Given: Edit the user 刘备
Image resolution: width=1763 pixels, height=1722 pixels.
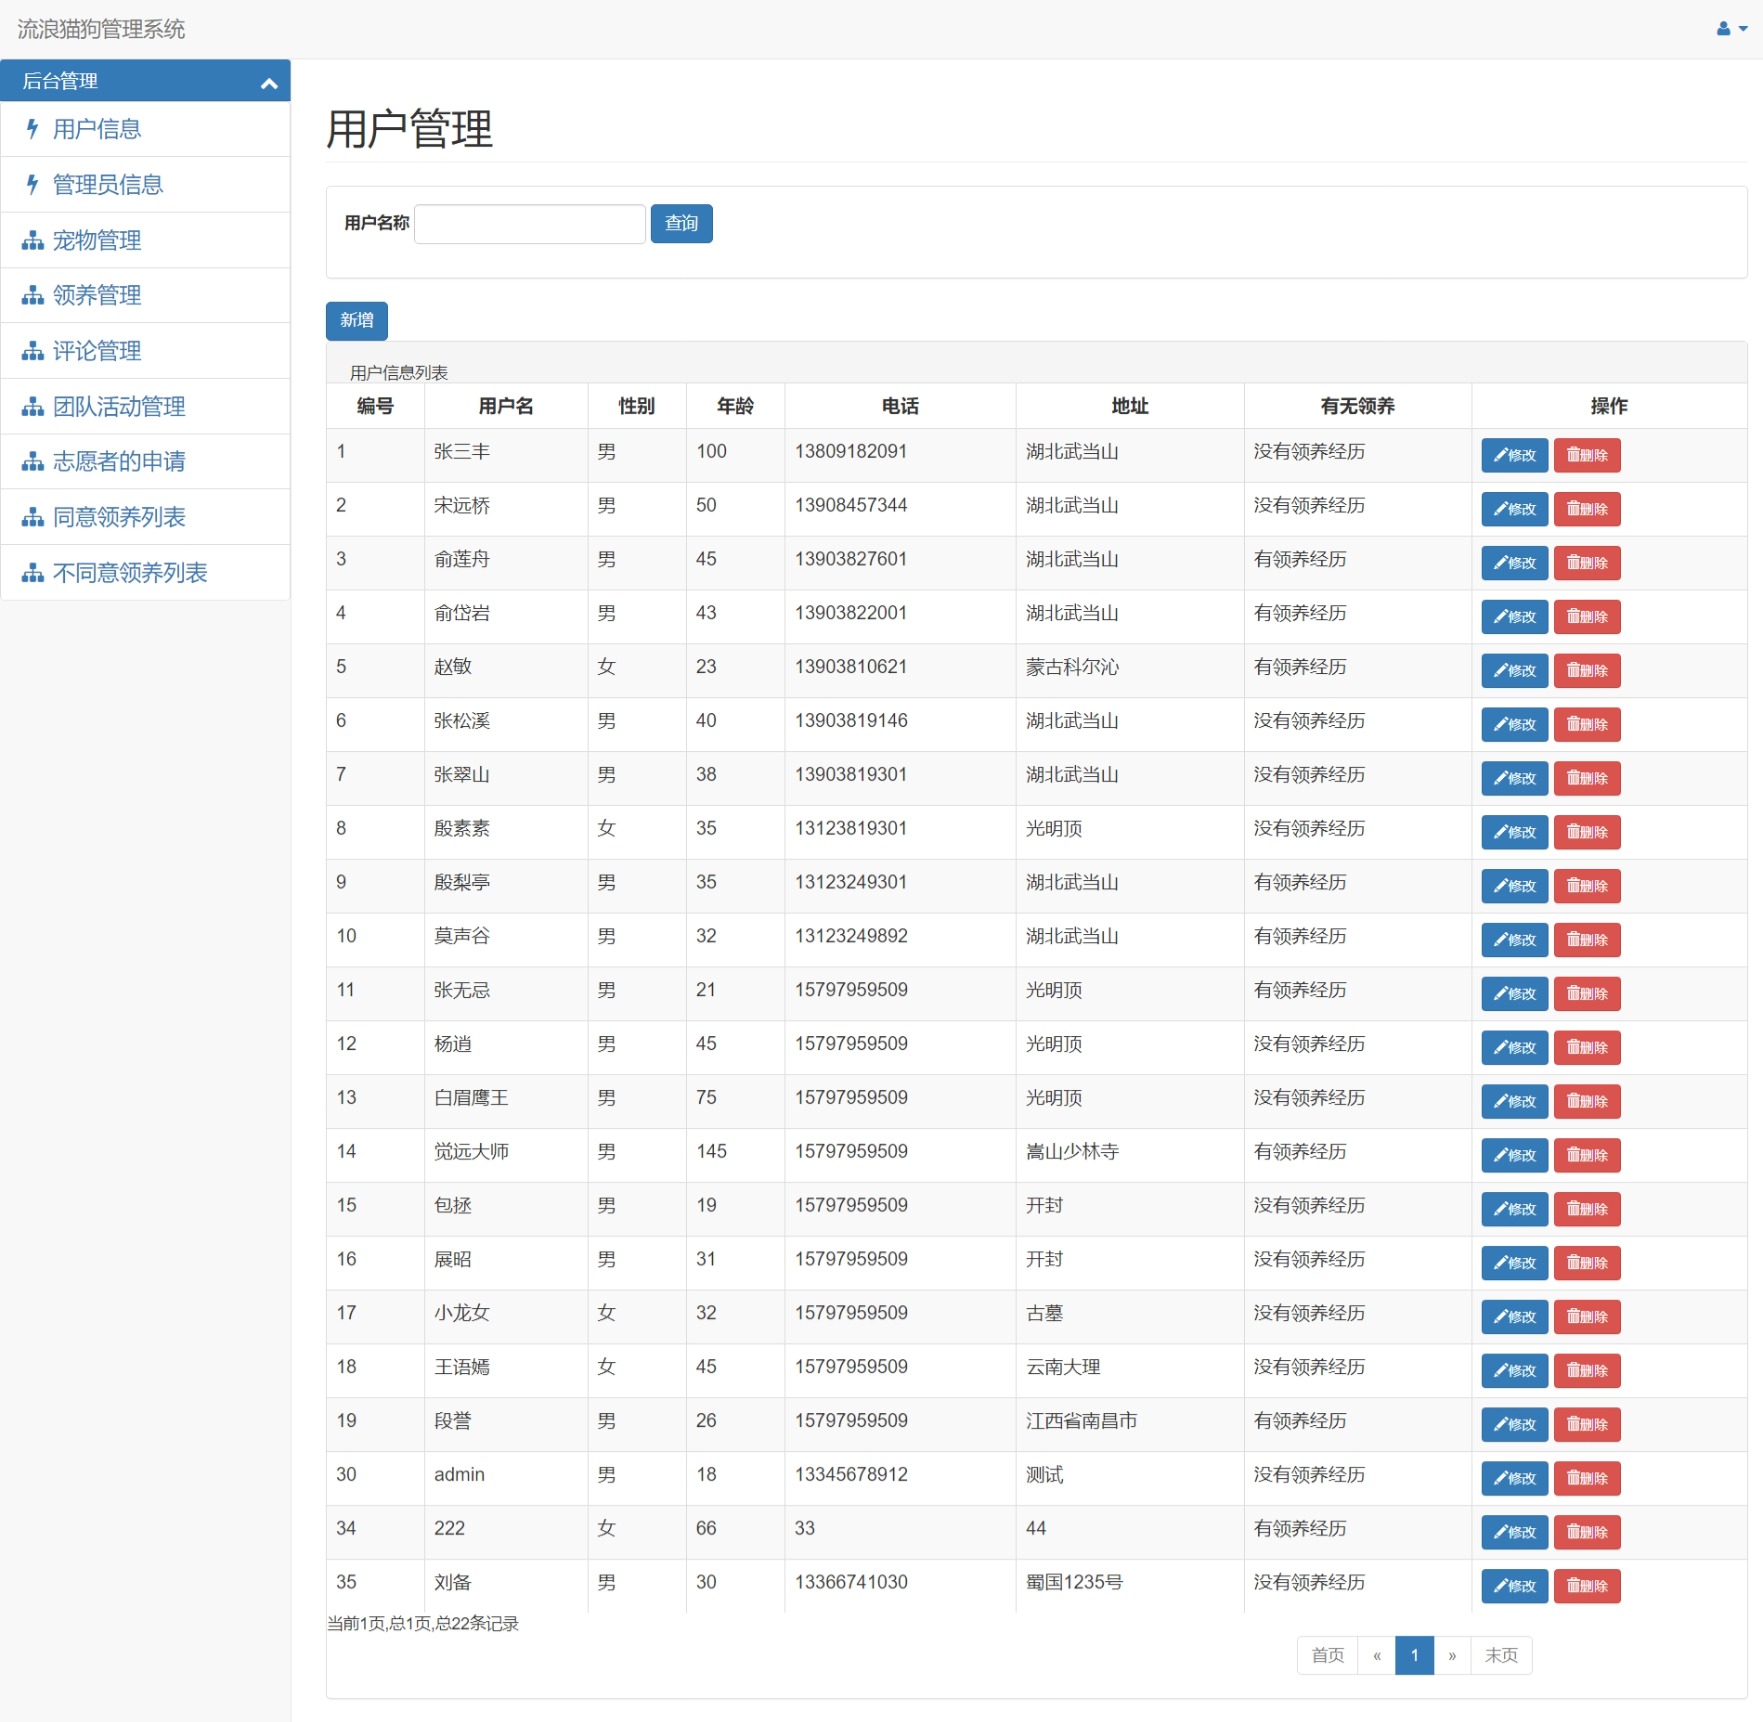Looking at the screenshot, I should [x=1514, y=1587].
